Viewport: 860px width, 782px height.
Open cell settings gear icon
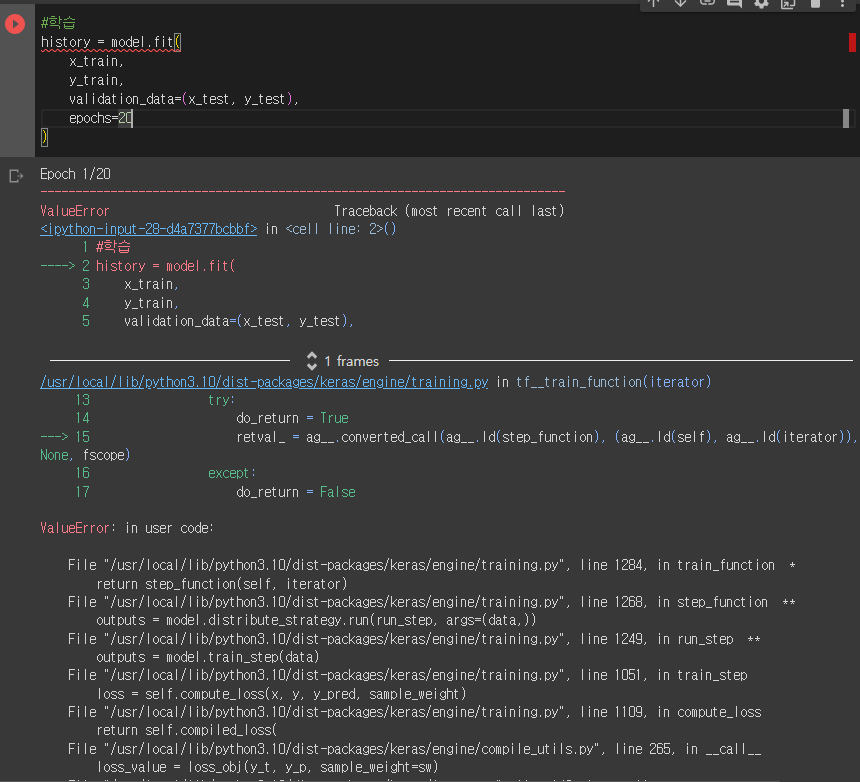(761, 3)
